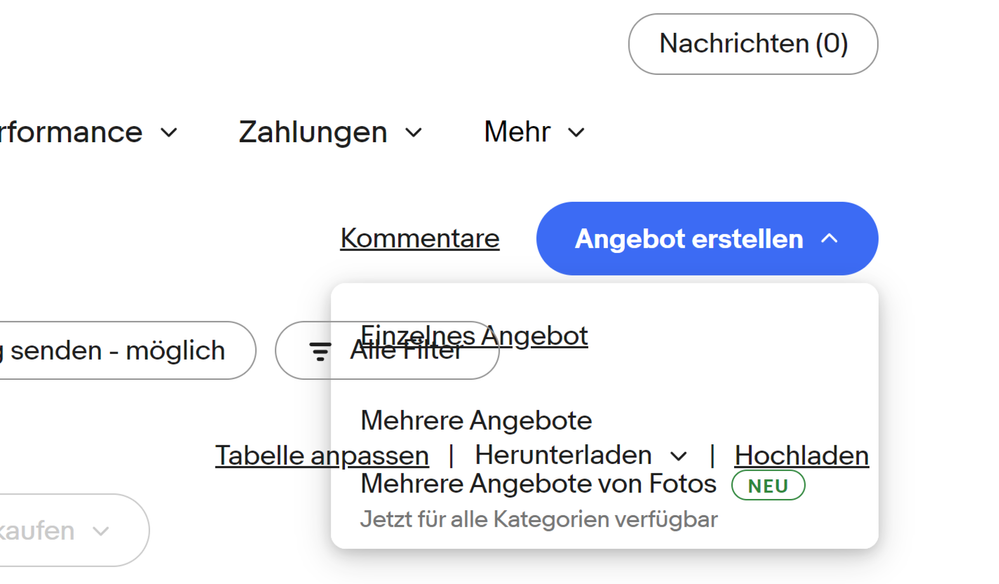Image resolution: width=999 pixels, height=584 pixels.
Task: Collapse the Angebot erstellen dropdown via its chevron
Action: click(831, 238)
